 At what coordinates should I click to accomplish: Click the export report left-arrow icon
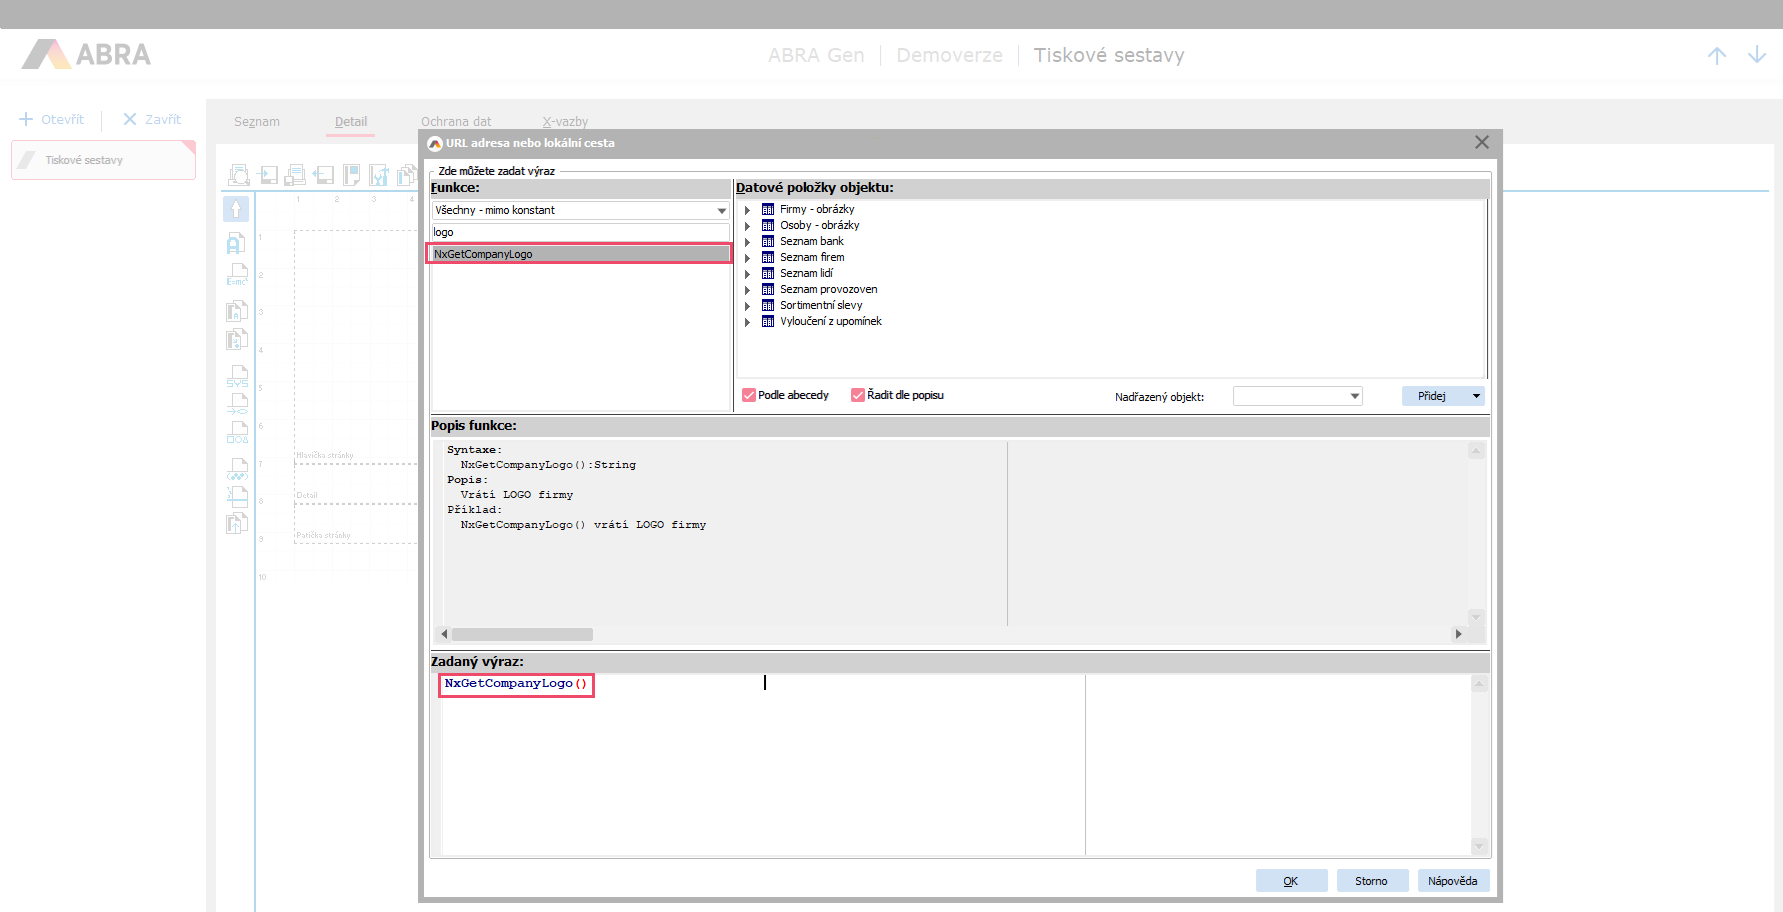pyautogui.click(x=323, y=175)
